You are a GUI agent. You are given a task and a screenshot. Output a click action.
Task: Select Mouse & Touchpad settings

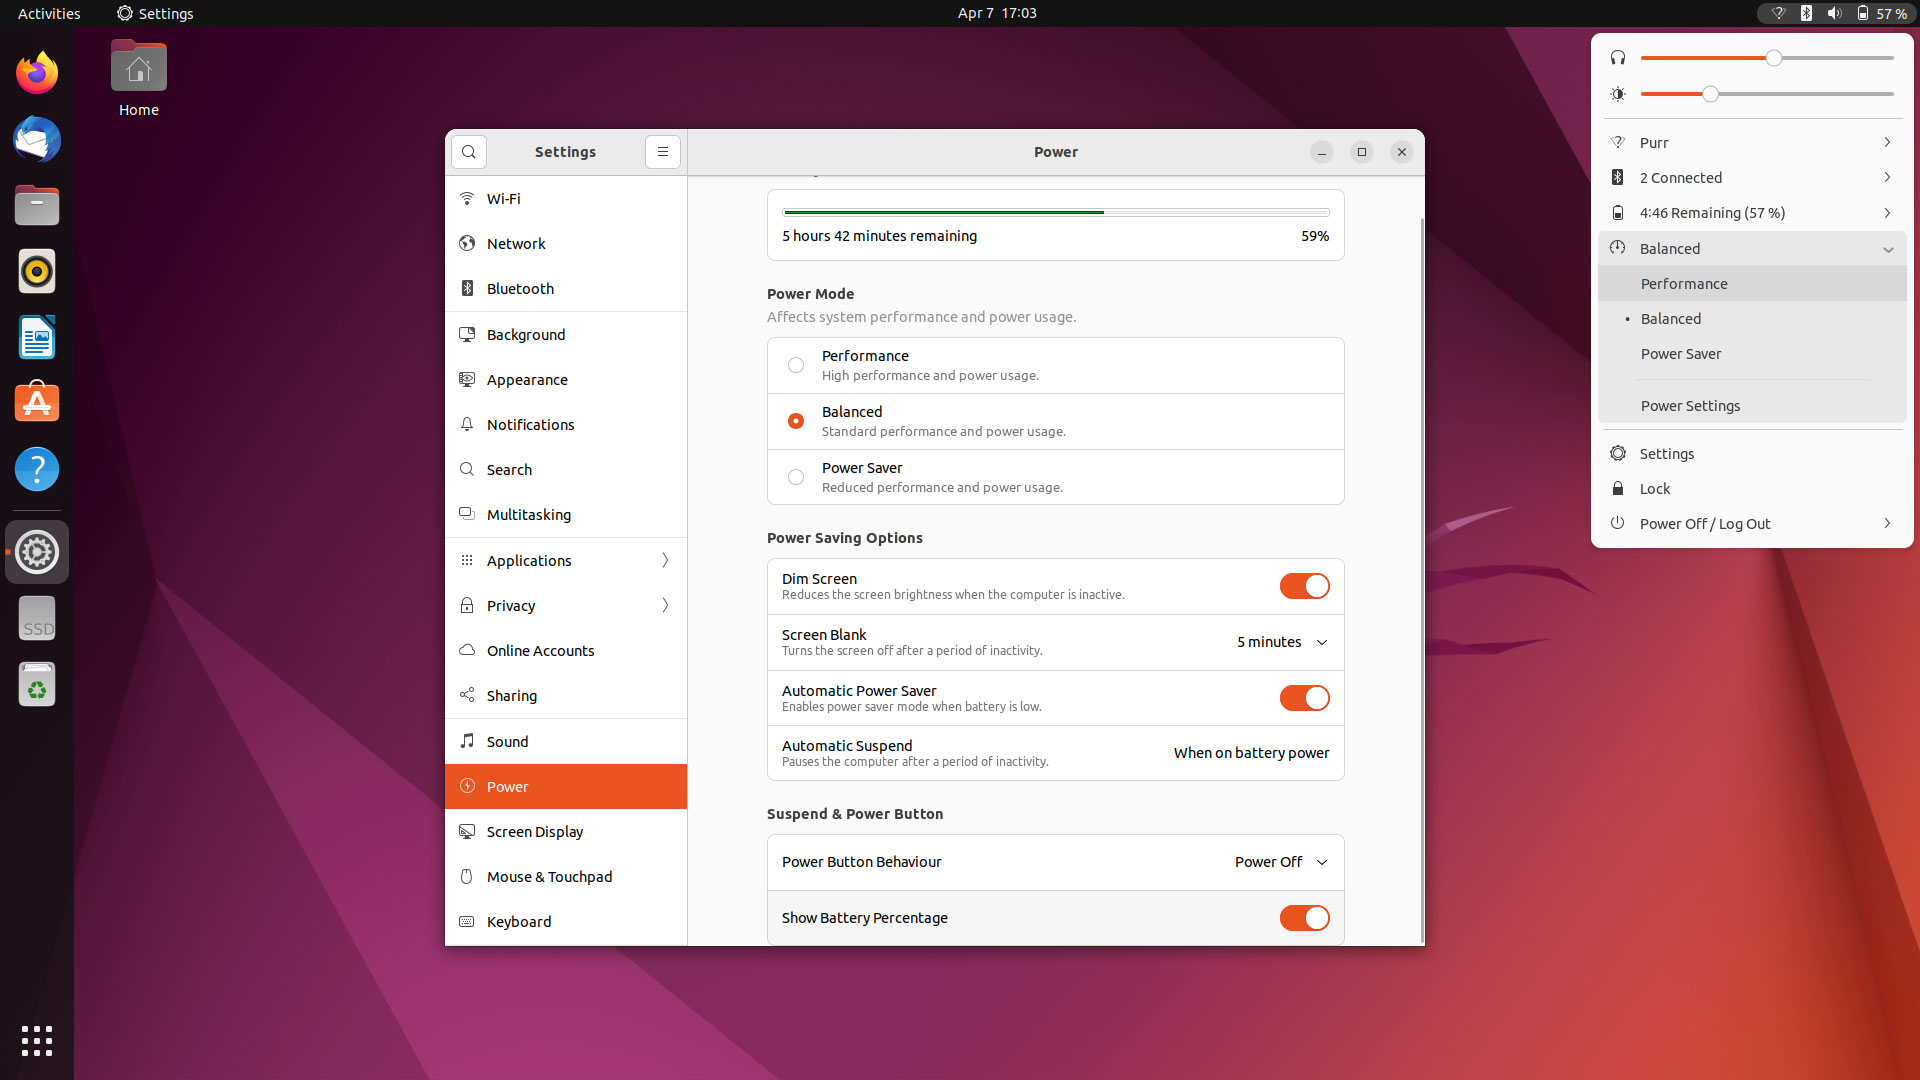click(x=549, y=876)
